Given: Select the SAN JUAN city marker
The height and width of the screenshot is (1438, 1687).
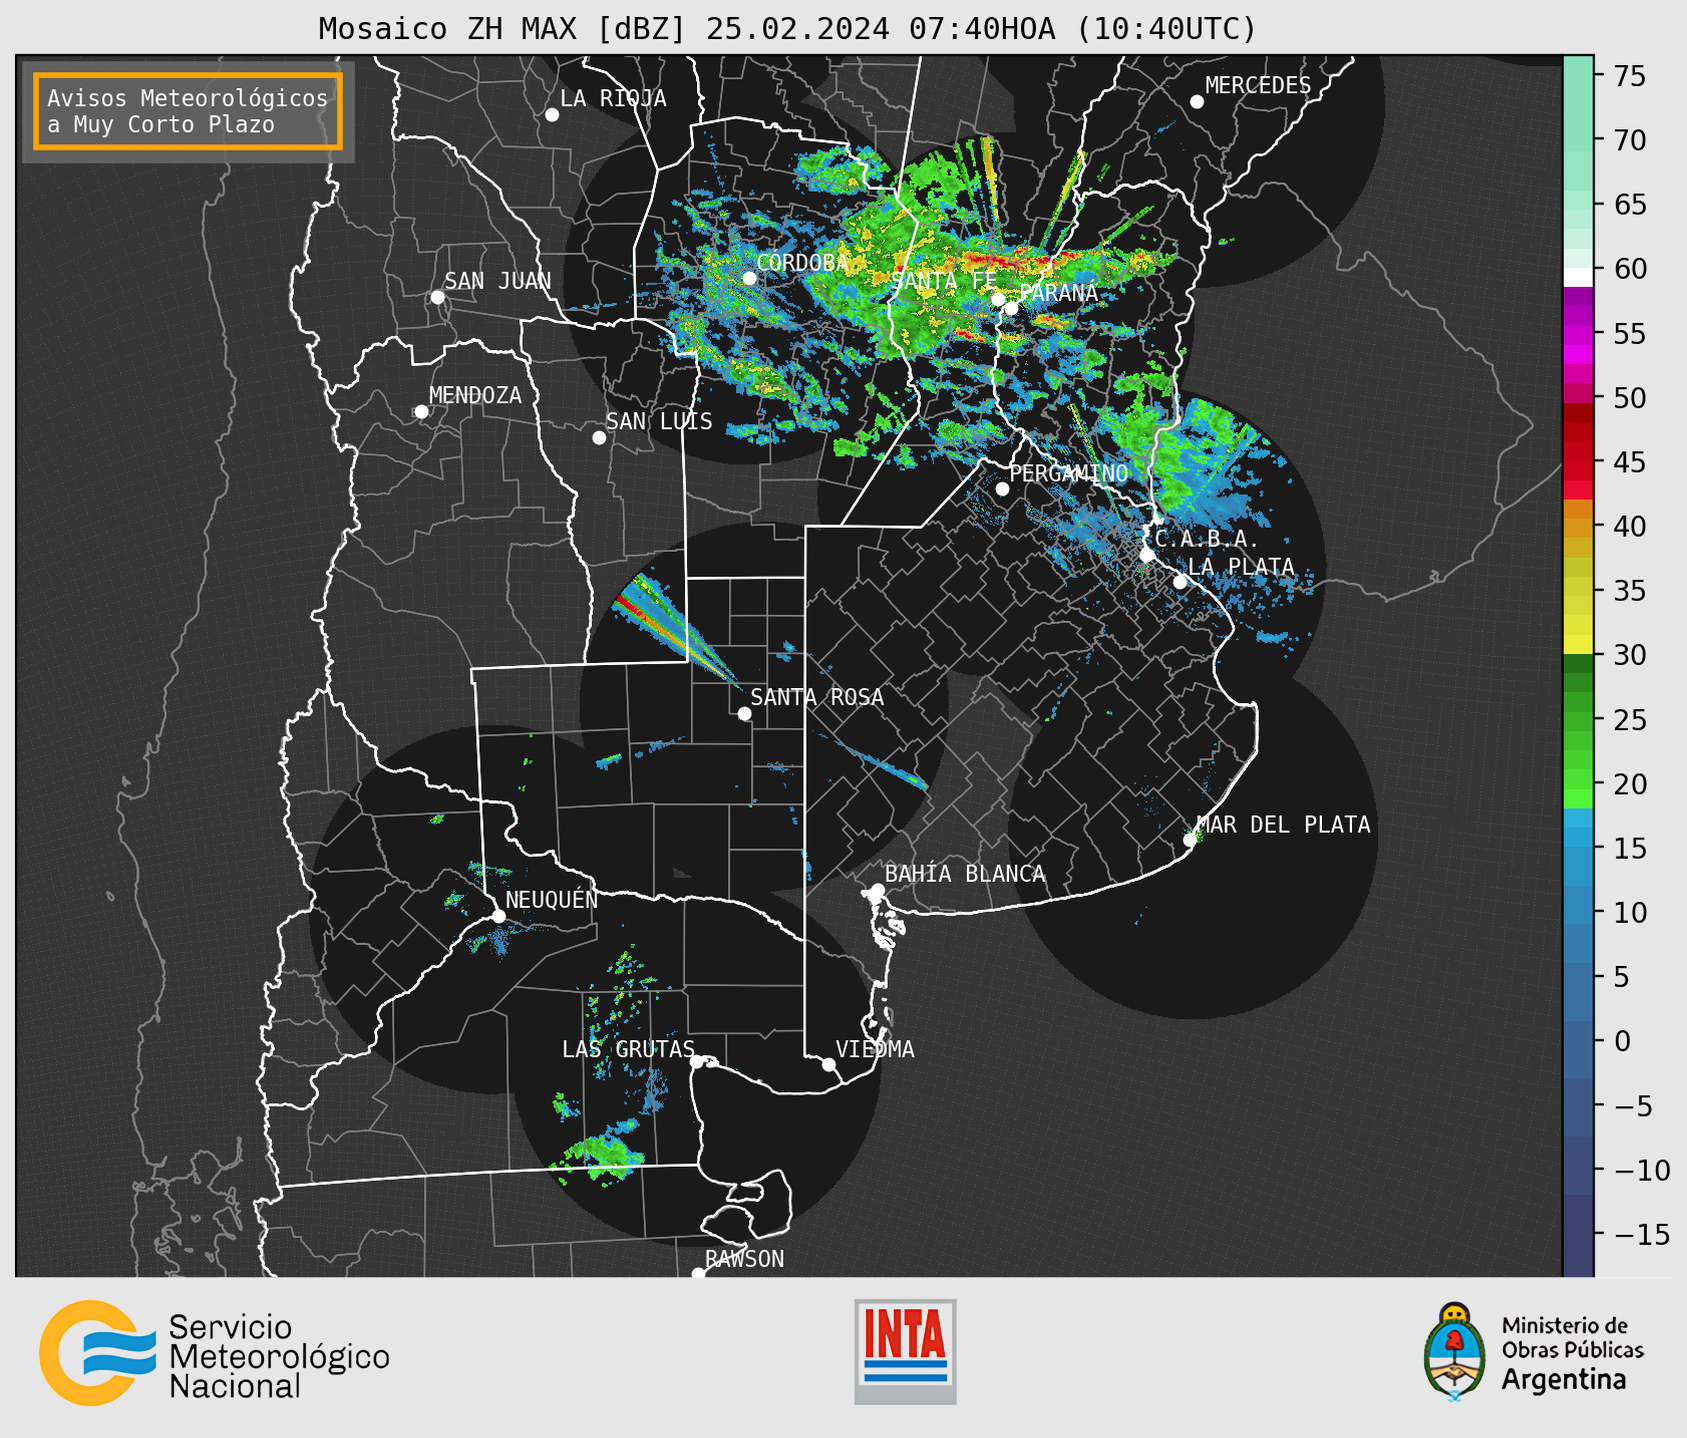Looking at the screenshot, I should [x=437, y=298].
